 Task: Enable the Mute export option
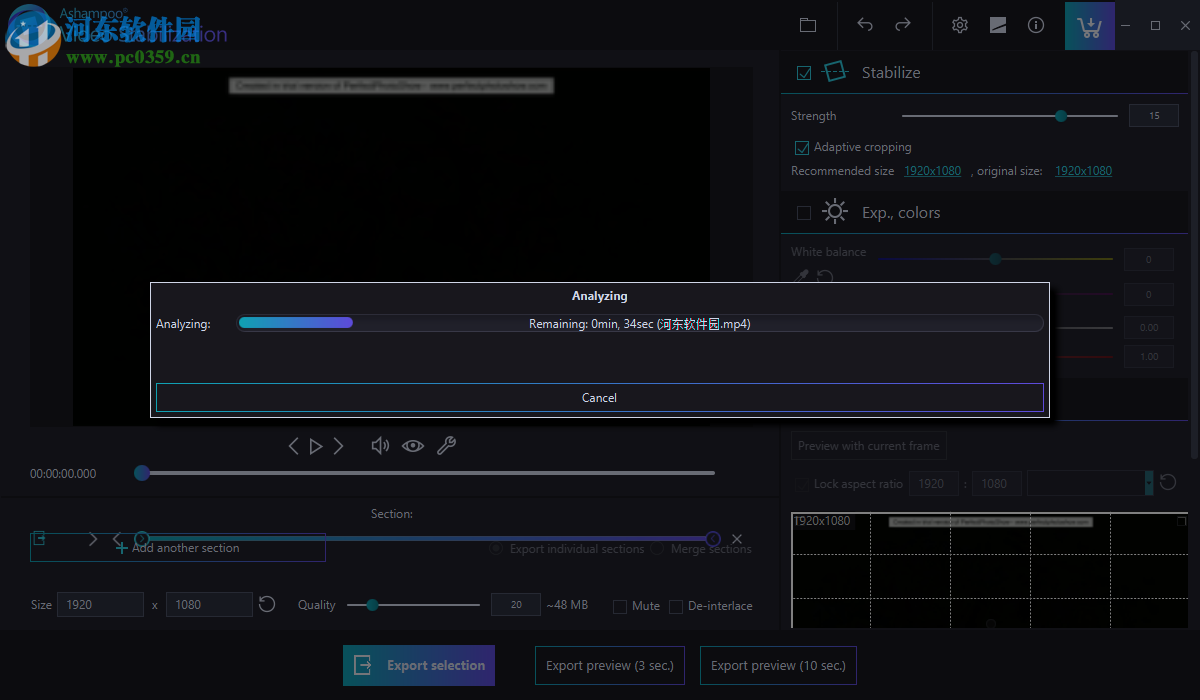tap(619, 606)
